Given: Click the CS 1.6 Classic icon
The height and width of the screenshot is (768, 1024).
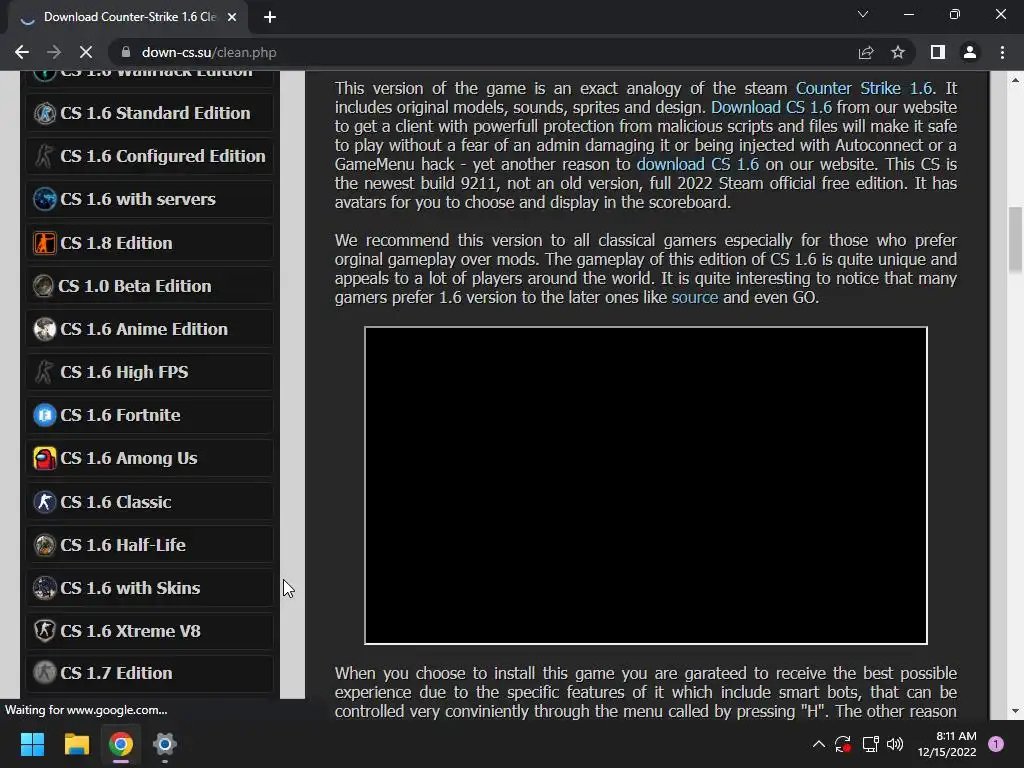Looking at the screenshot, I should pos(44,502).
